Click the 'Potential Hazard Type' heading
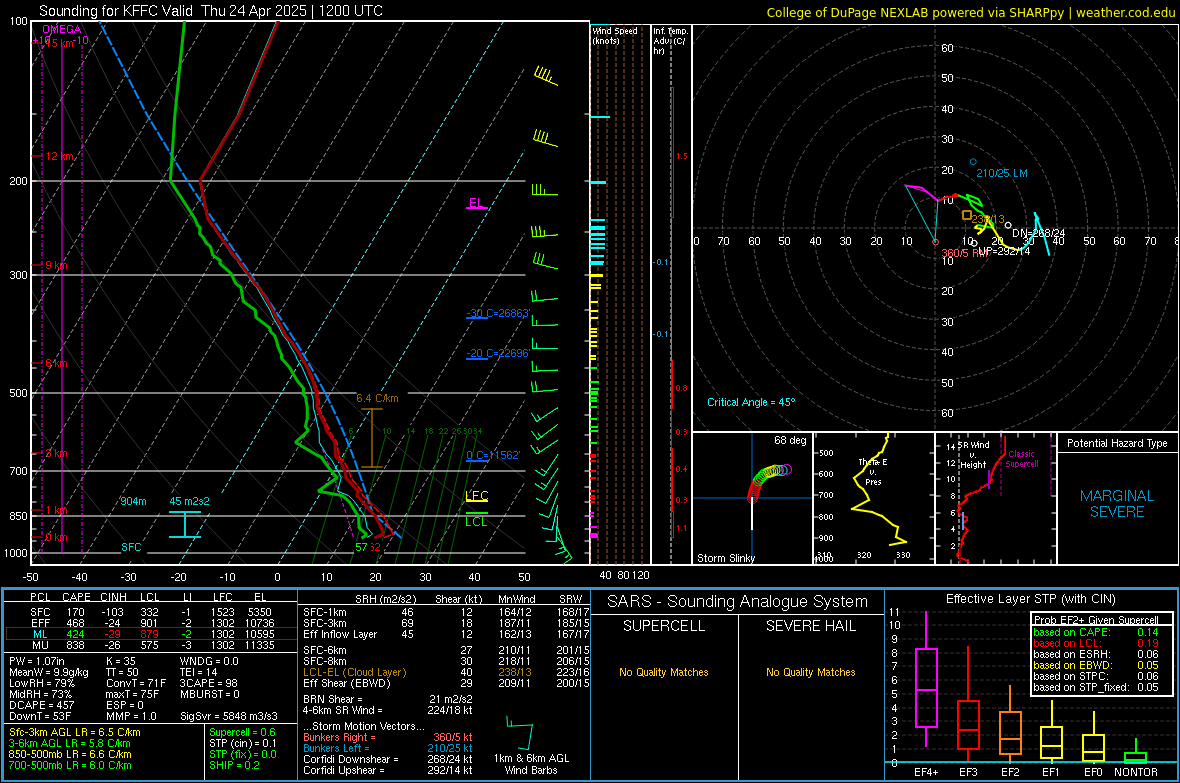Image resolution: width=1180 pixels, height=783 pixels. coord(1117,443)
